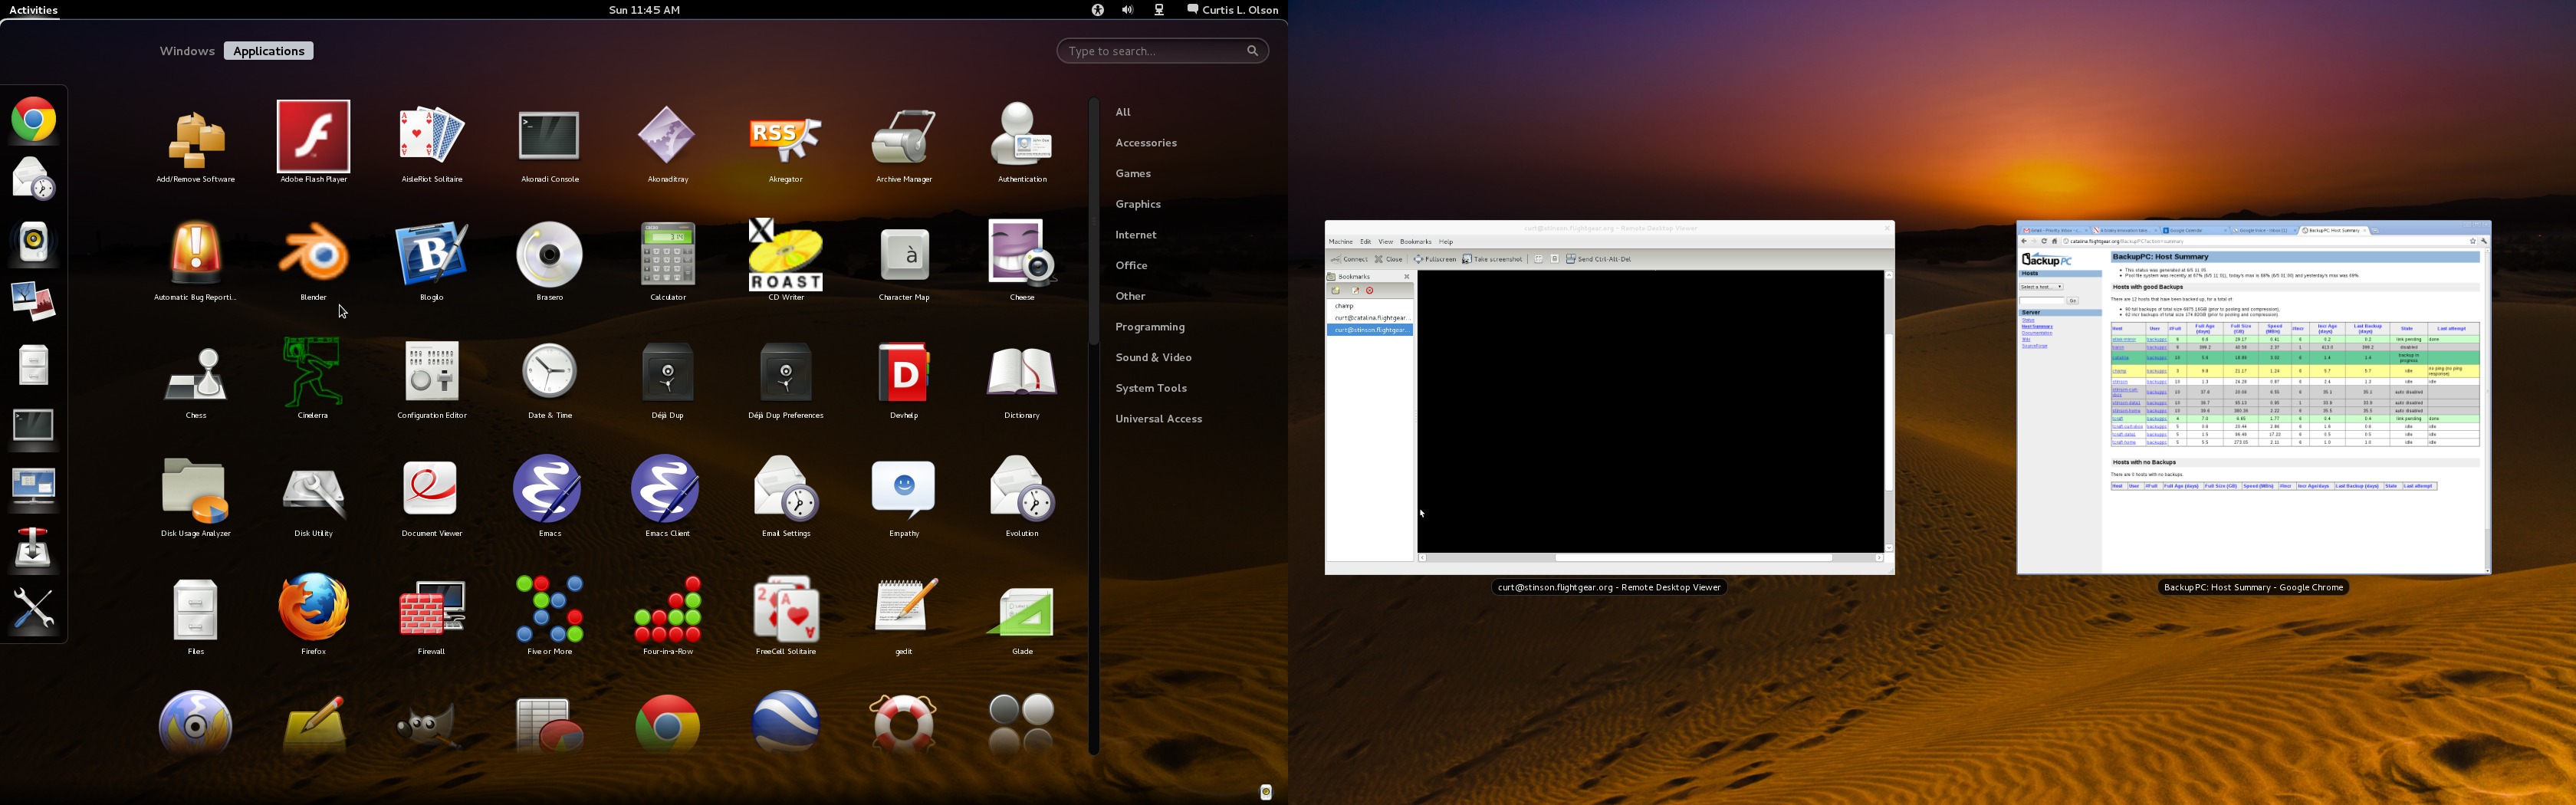The height and width of the screenshot is (805, 2576).
Task: Switch to the Google Calendar tab
Action: 2186,231
